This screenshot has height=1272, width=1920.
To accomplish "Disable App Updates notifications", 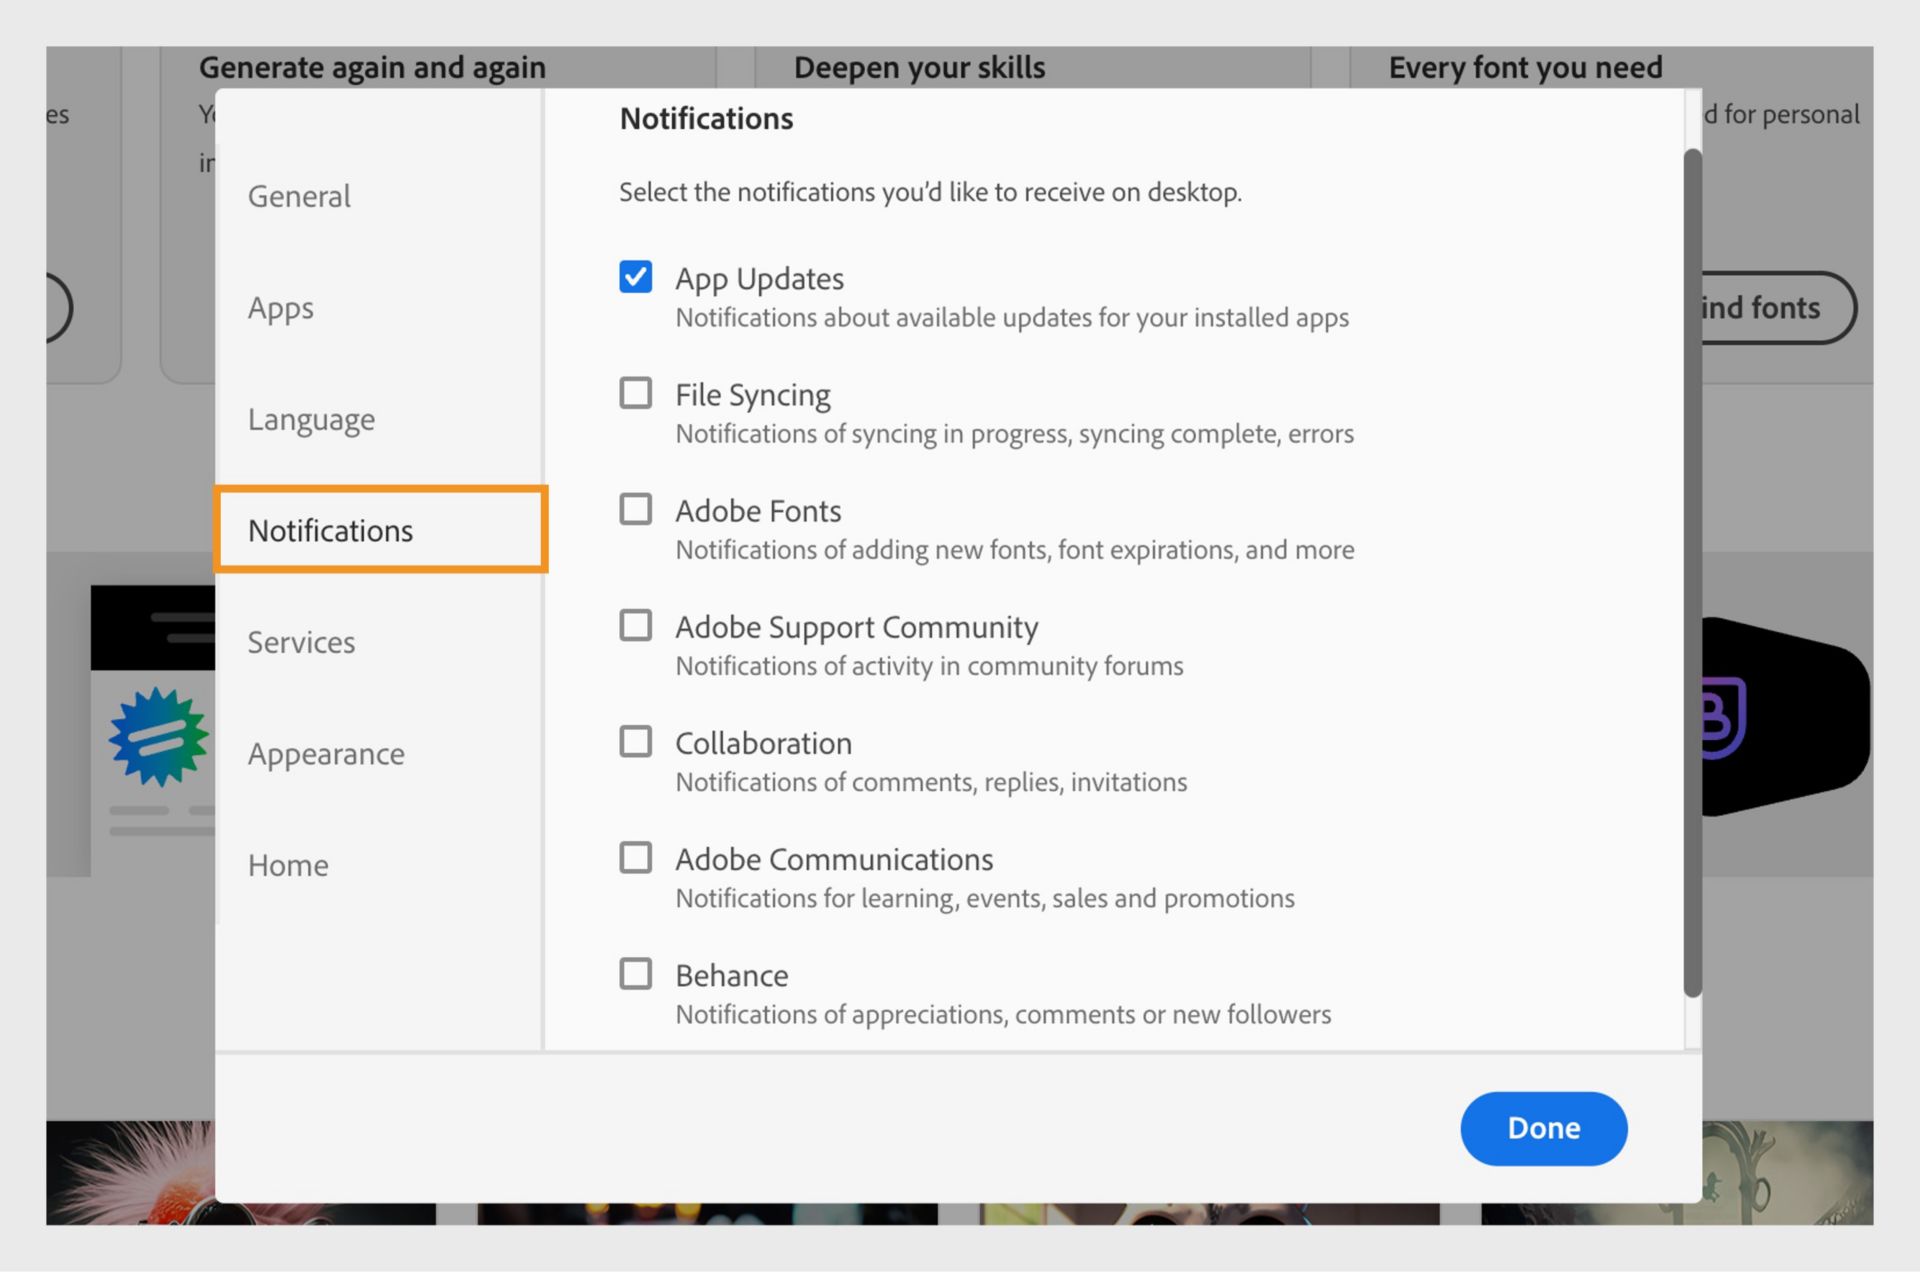I will tap(635, 277).
